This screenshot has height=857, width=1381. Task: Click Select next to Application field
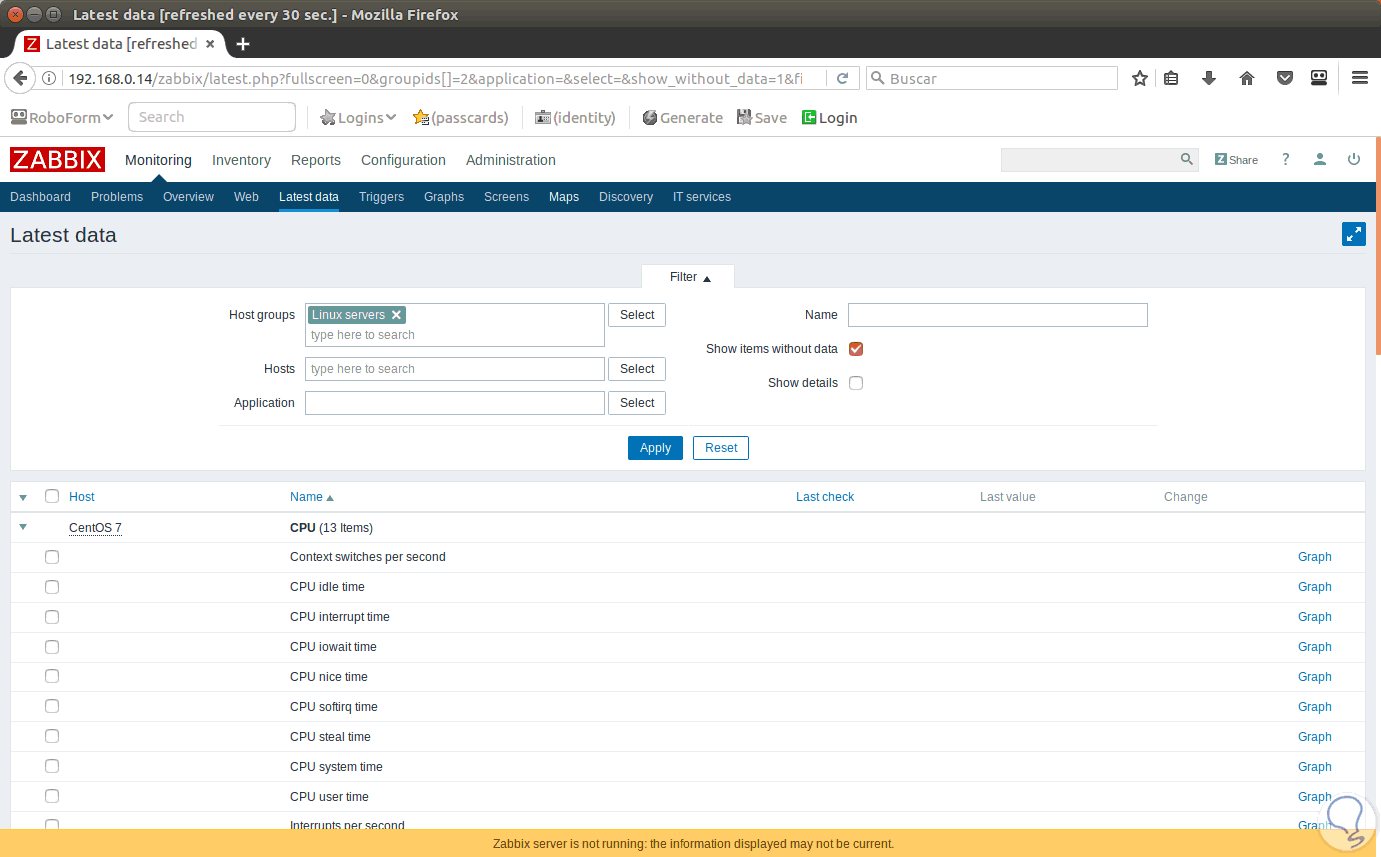click(x=637, y=403)
